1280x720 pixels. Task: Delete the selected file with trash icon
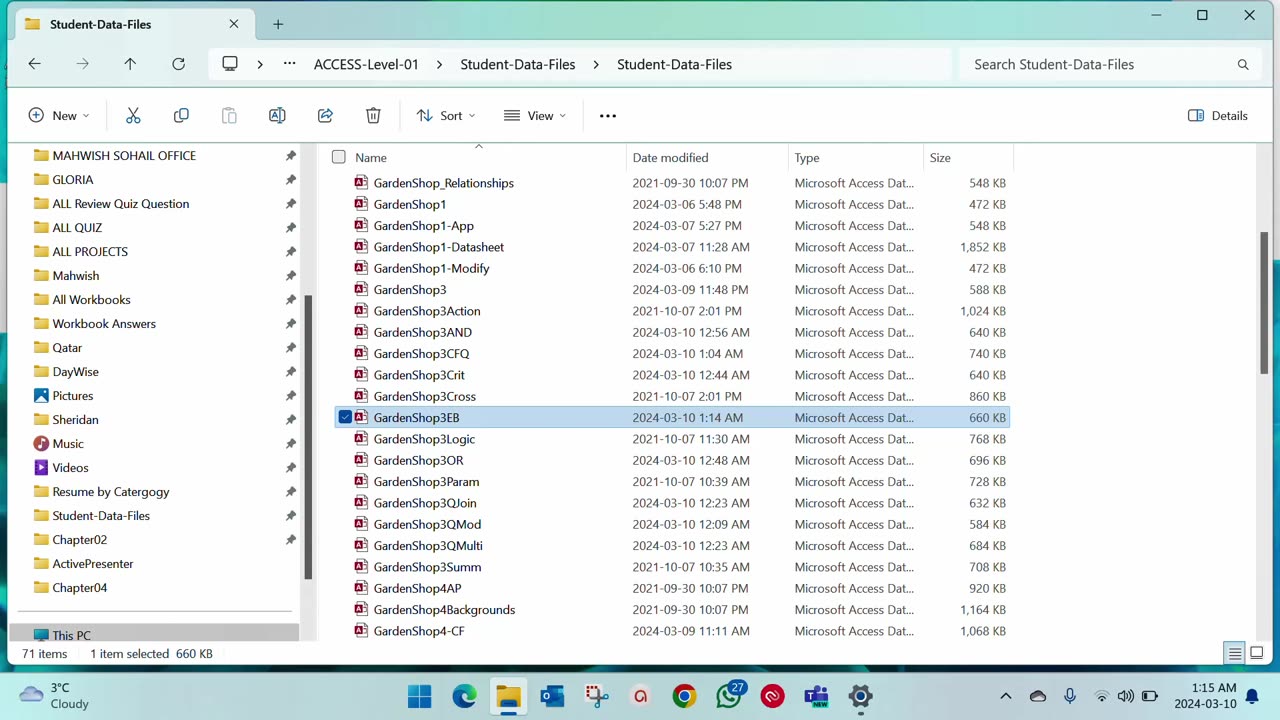point(373,116)
